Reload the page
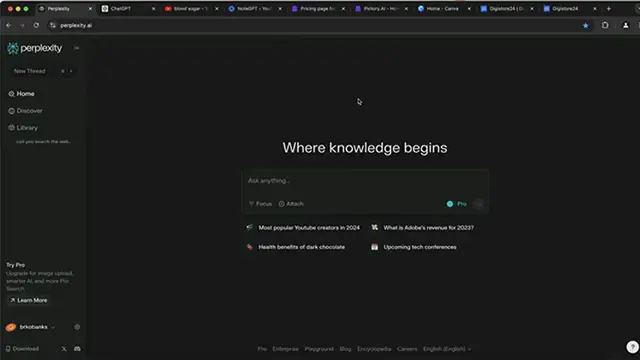Image resolution: width=640 pixels, height=360 pixels. [x=36, y=25]
